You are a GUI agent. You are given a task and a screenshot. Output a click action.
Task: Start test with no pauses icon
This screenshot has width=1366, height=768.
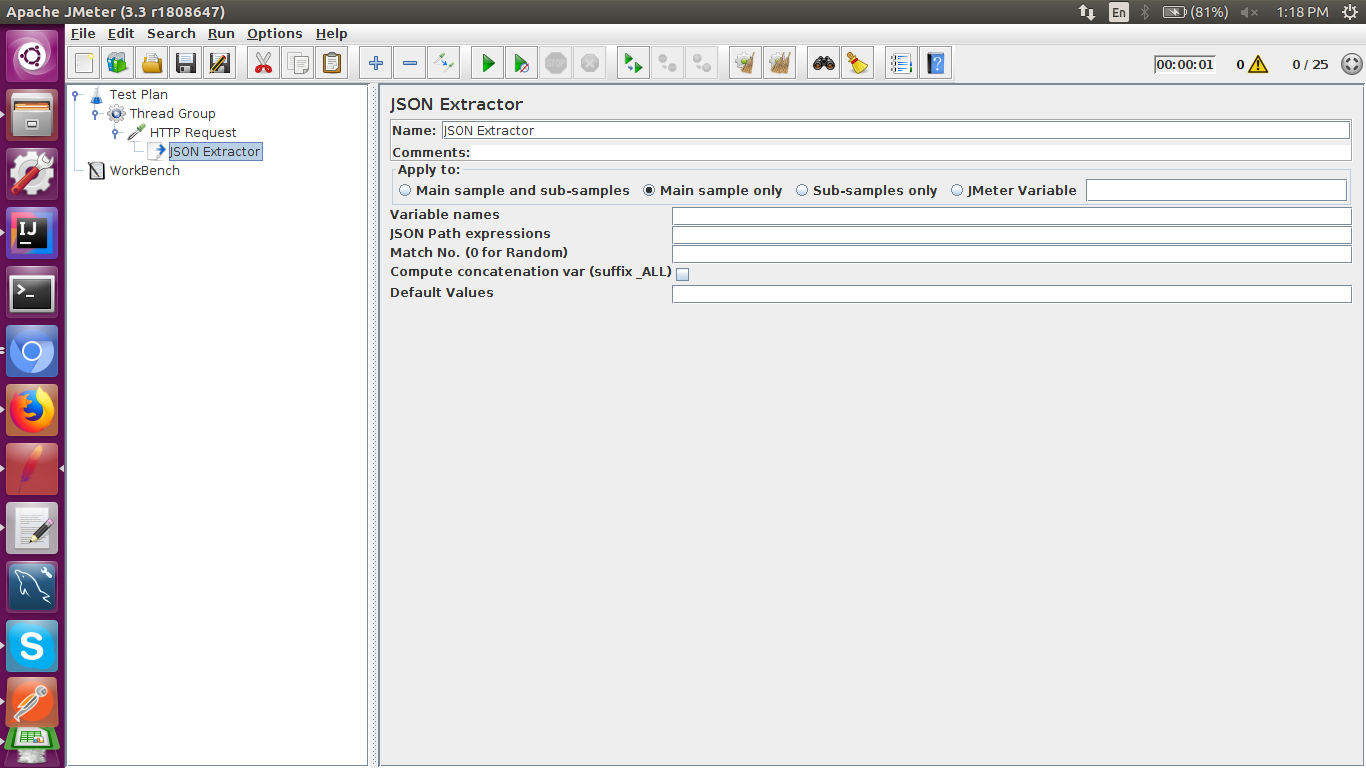521,64
